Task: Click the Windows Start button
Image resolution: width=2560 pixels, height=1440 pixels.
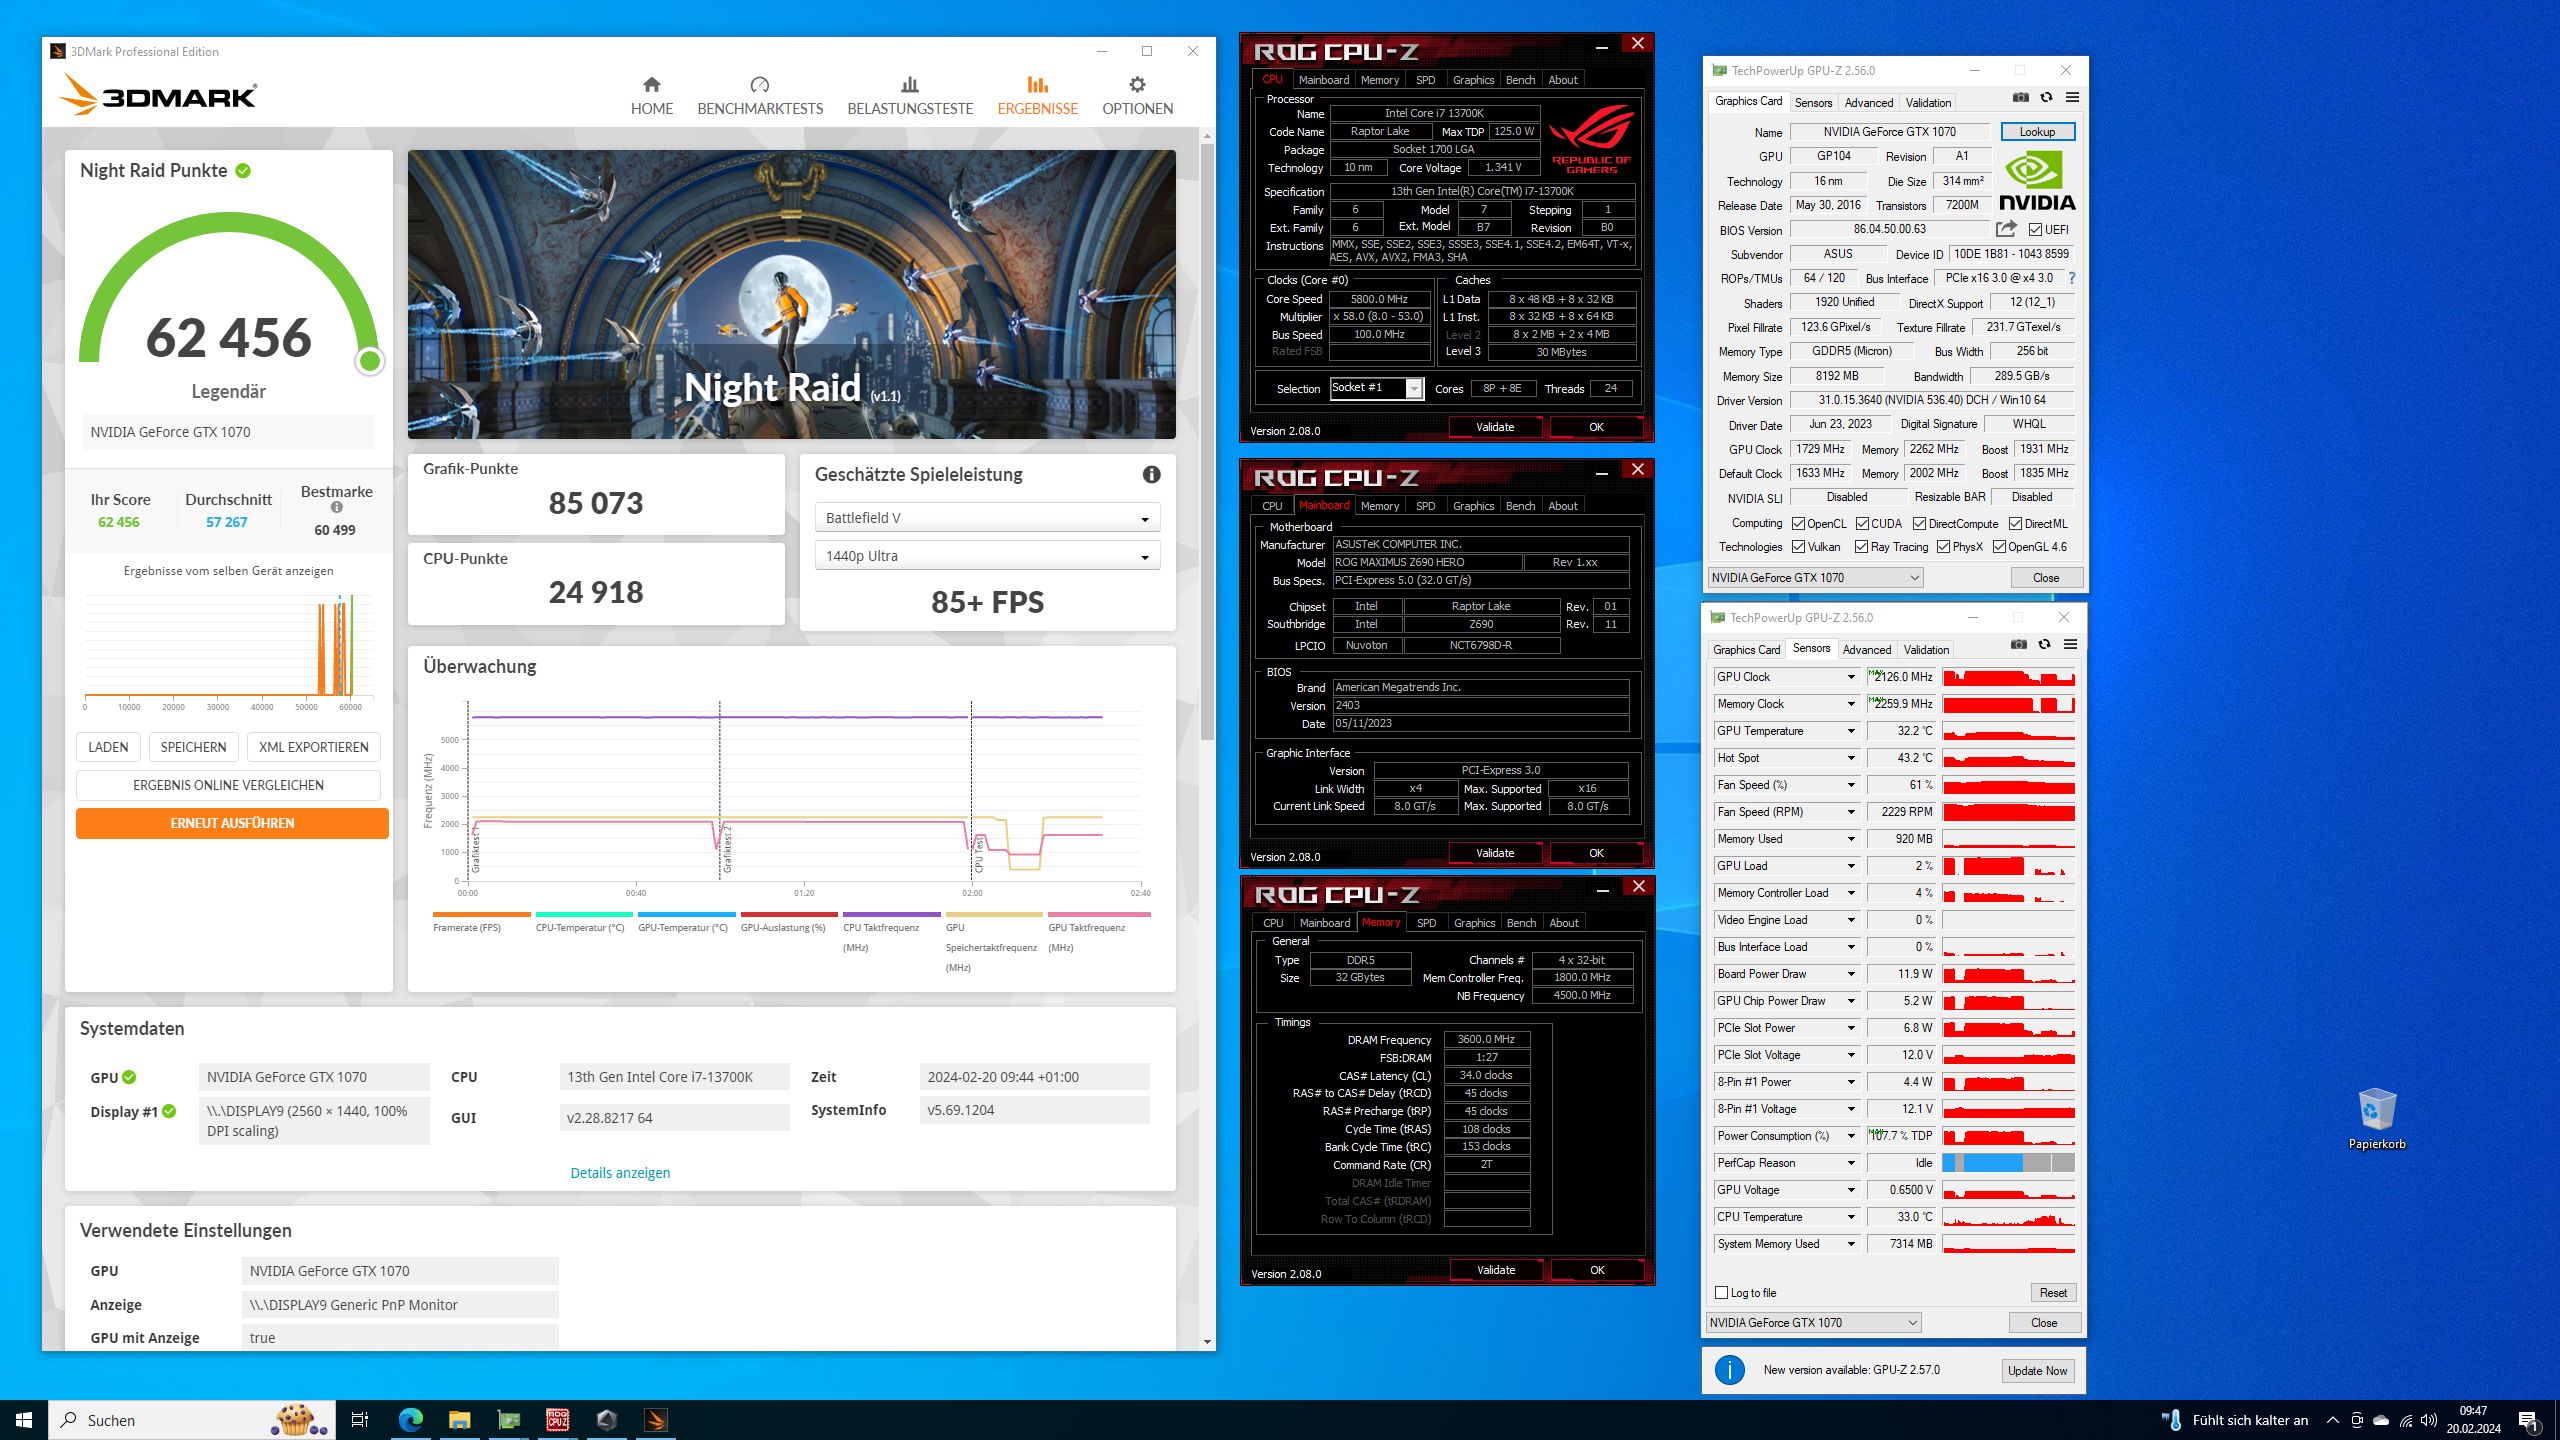Action: coord(24,1420)
